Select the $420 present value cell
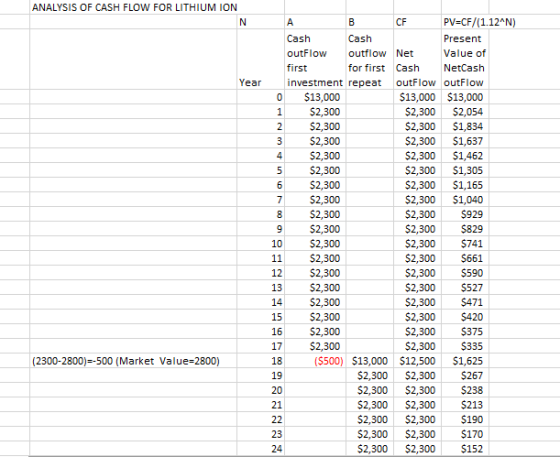This screenshot has height=457, width=560. (465, 317)
